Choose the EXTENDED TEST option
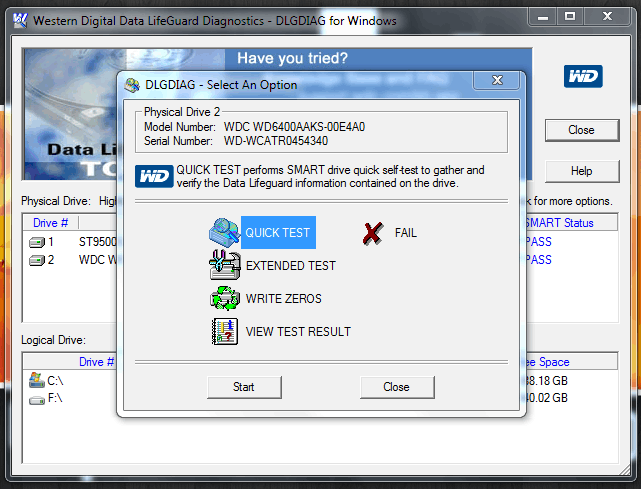The height and width of the screenshot is (489, 641). [290, 266]
